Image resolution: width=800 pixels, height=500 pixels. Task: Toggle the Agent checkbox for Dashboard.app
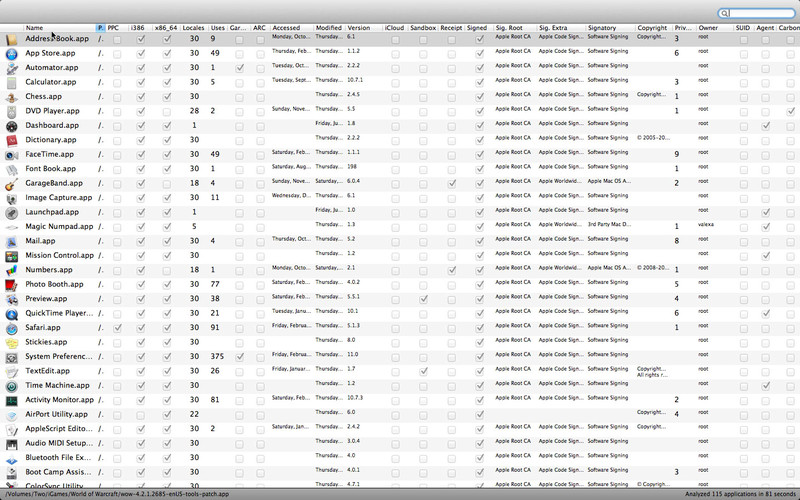click(765, 126)
